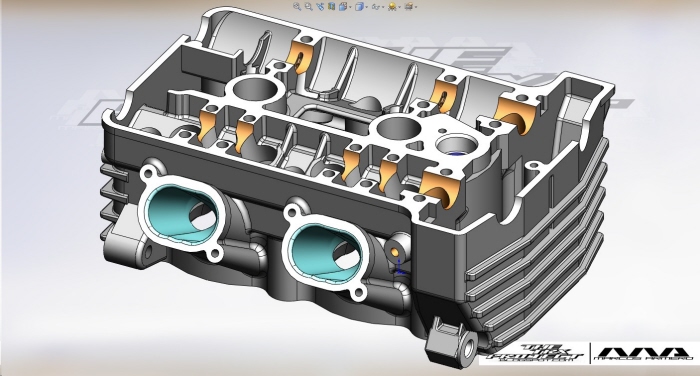Click the View Settings monitor icon
This screenshot has height=376, width=700.
[x=408, y=6]
